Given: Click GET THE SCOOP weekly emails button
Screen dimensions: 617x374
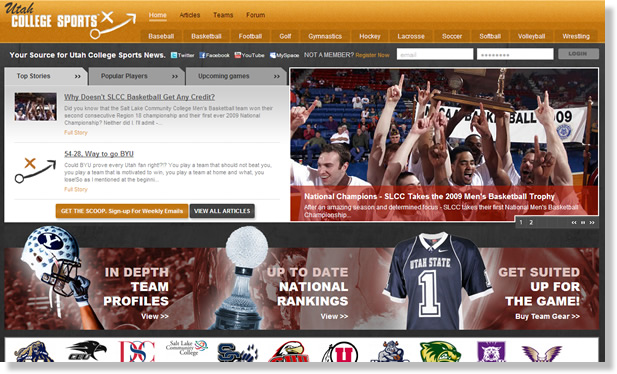Looking at the screenshot, I should click(x=122, y=211).
